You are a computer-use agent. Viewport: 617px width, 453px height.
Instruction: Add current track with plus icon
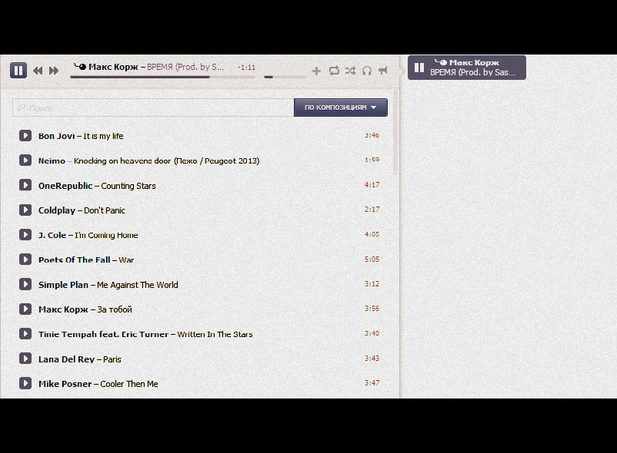316,71
